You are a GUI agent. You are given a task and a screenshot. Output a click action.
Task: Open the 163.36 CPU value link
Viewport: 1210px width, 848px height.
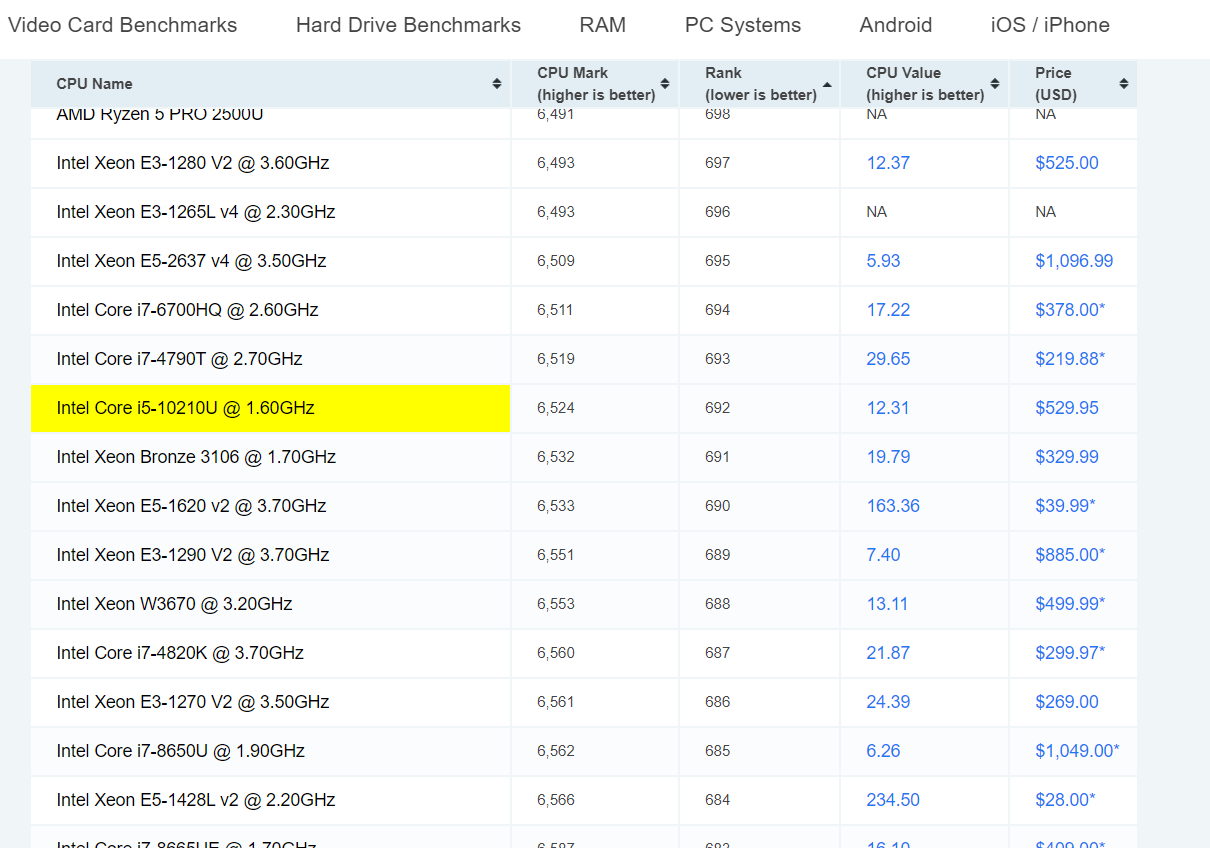pyautogui.click(x=893, y=506)
